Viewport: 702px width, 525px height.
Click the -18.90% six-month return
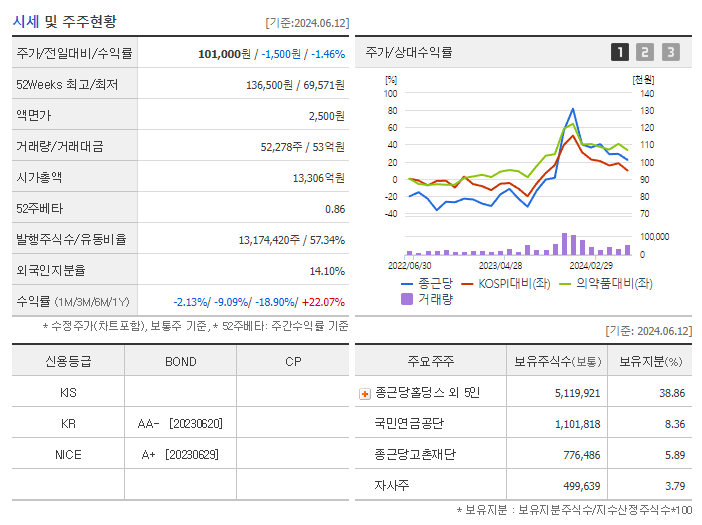(x=274, y=302)
